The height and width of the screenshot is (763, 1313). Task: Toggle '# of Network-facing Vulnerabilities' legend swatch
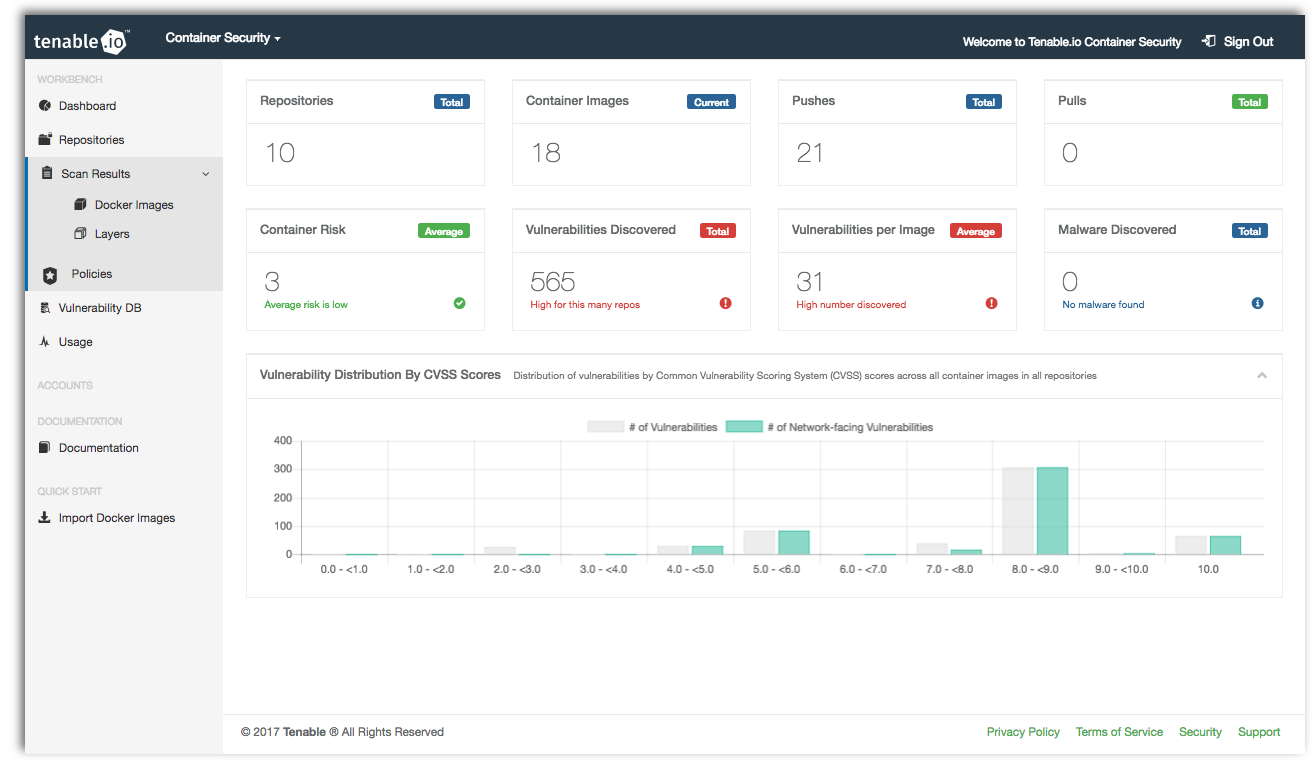click(744, 427)
